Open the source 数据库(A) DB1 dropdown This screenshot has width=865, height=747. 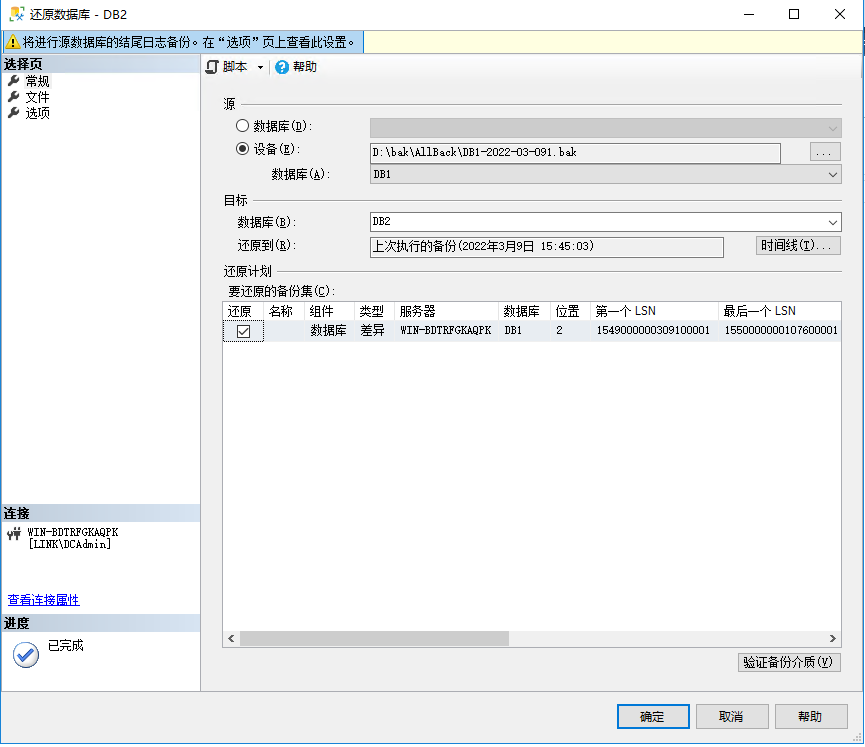(x=833, y=175)
